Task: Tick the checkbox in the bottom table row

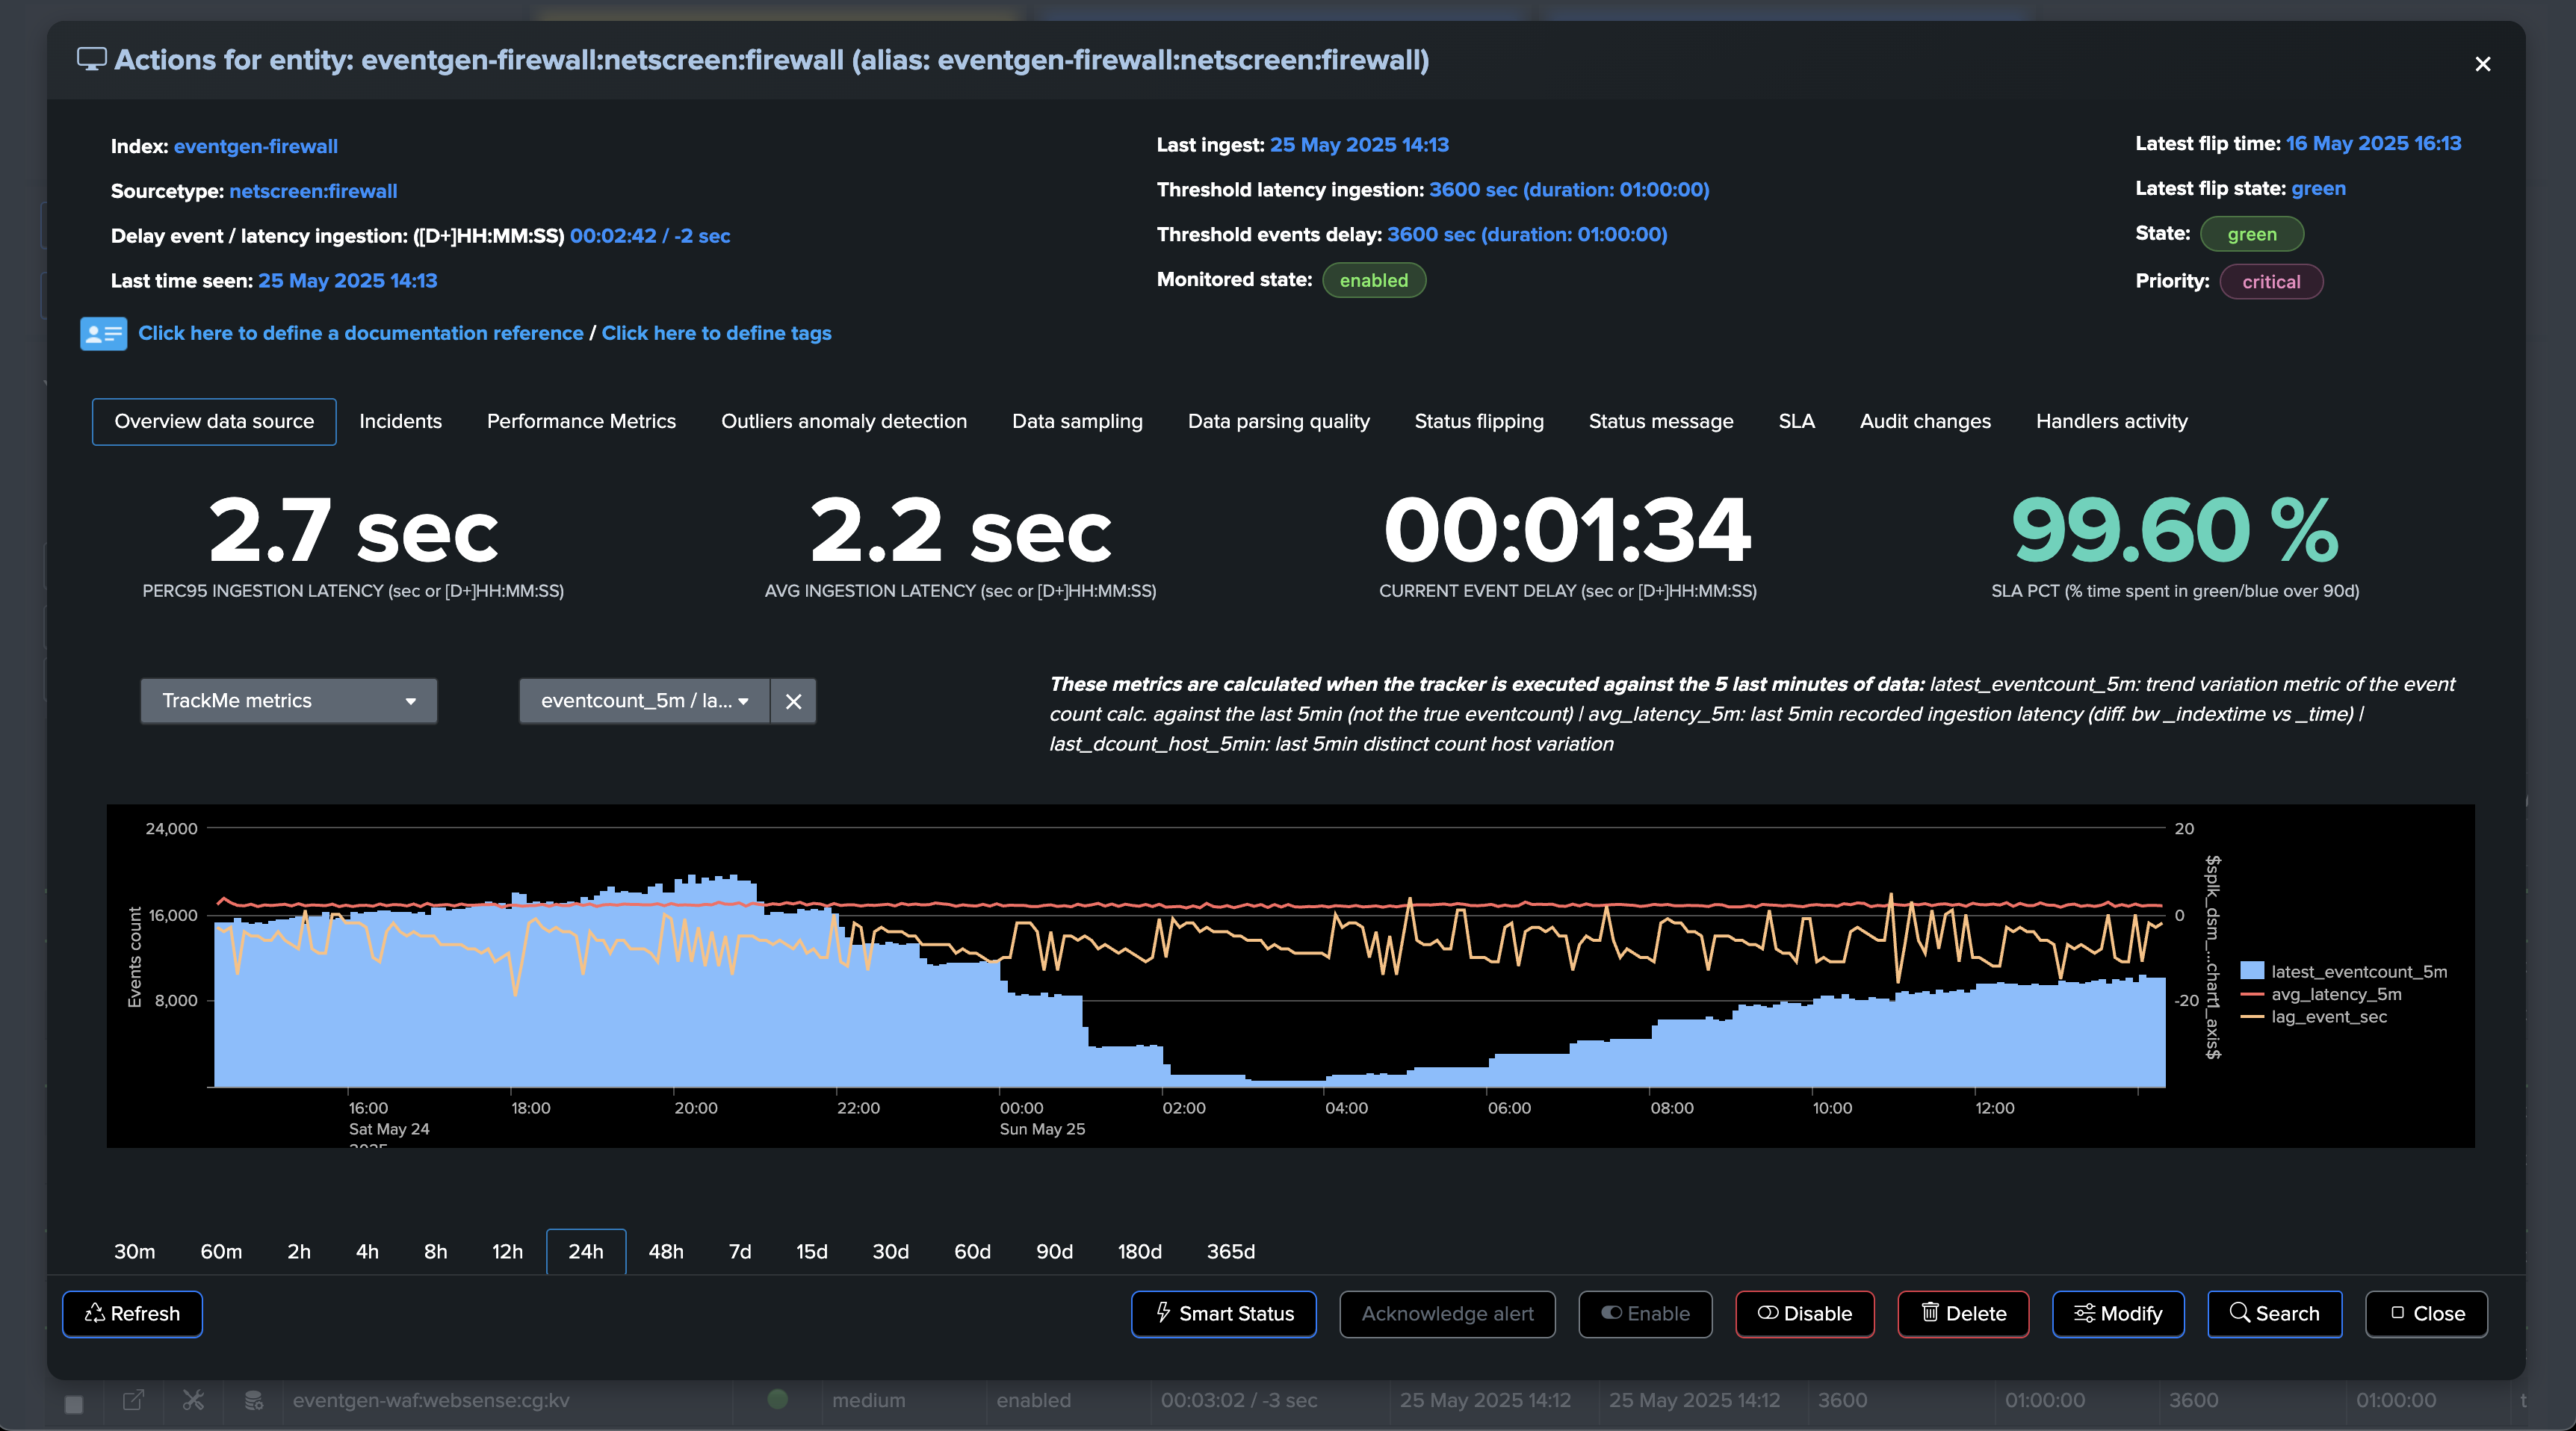Action: (x=74, y=1404)
